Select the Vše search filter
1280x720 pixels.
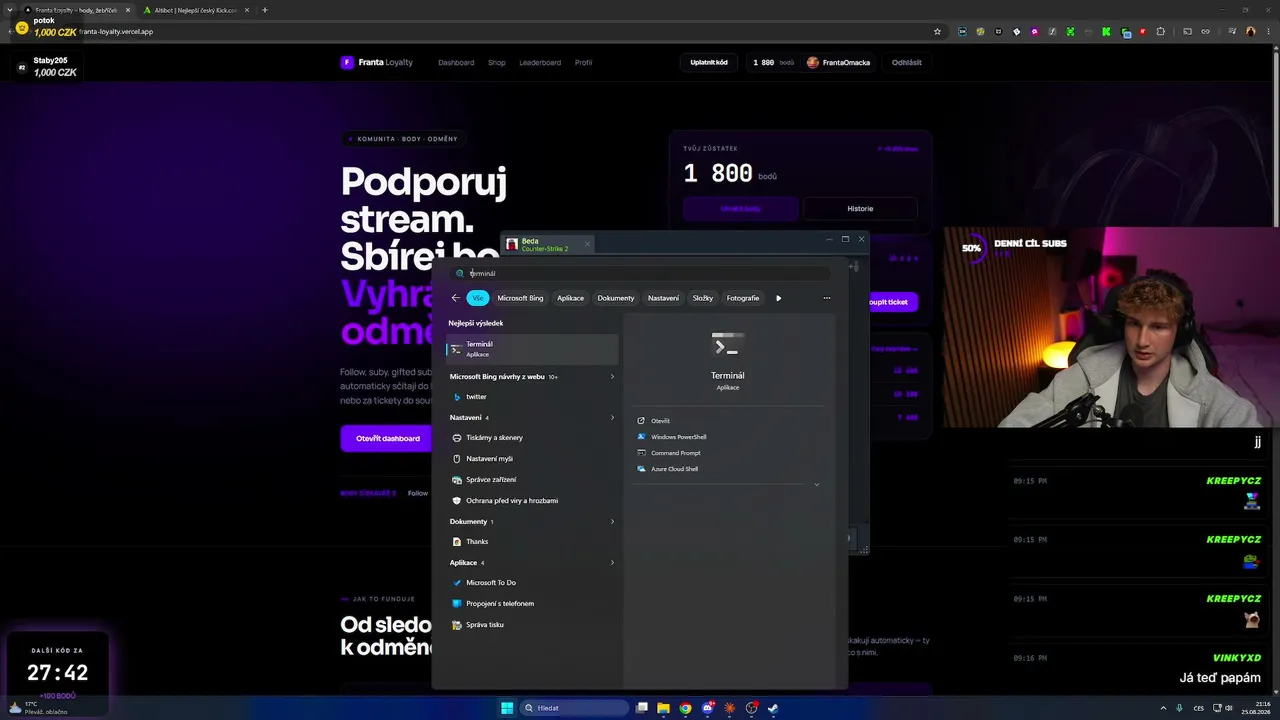(x=478, y=298)
